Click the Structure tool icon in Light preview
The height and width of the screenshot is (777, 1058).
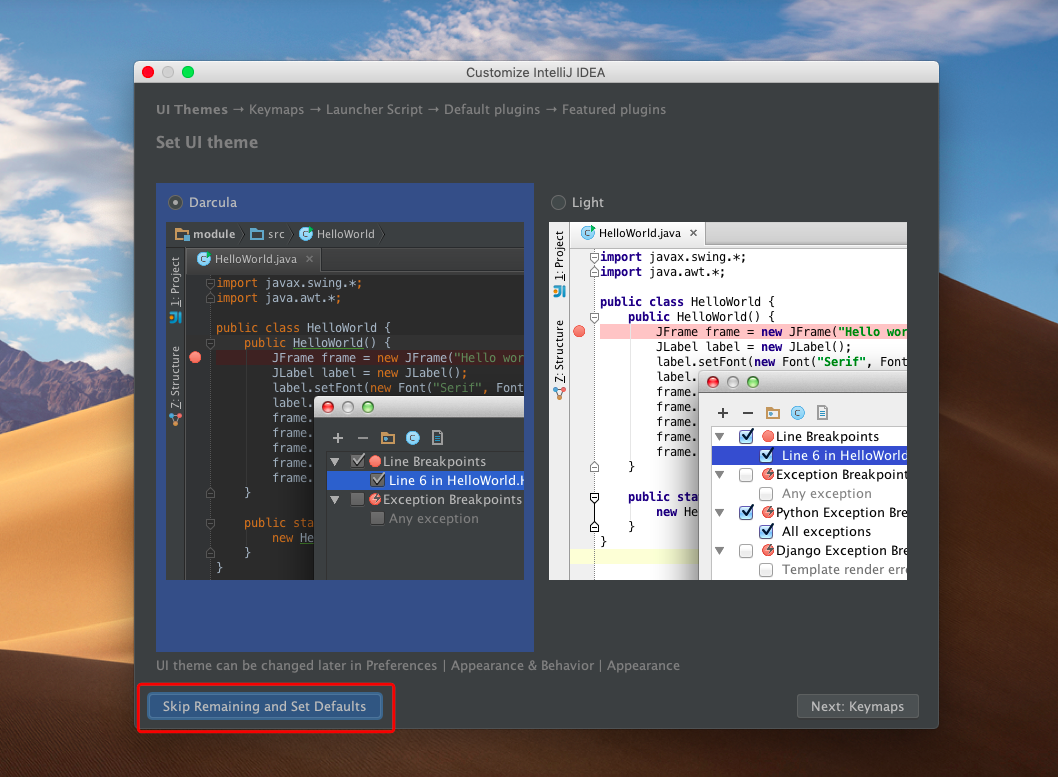click(x=559, y=393)
